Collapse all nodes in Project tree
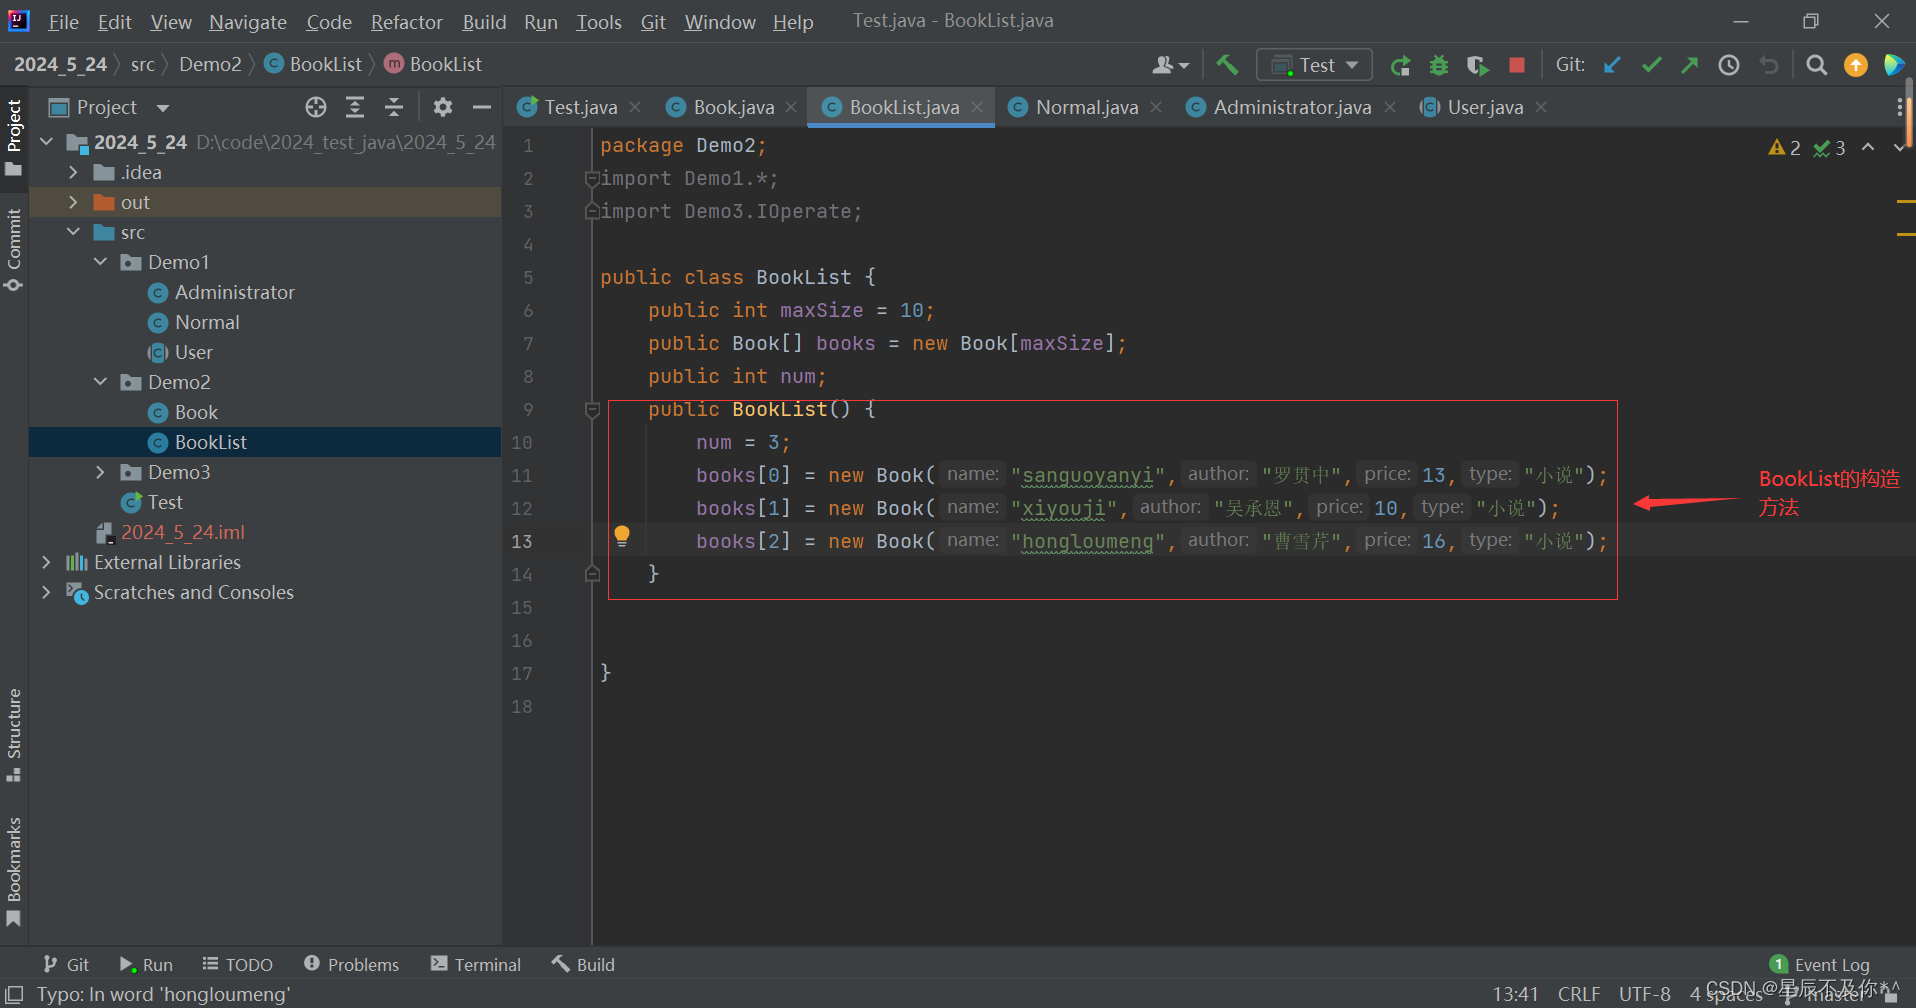The height and width of the screenshot is (1008, 1916). 394,107
